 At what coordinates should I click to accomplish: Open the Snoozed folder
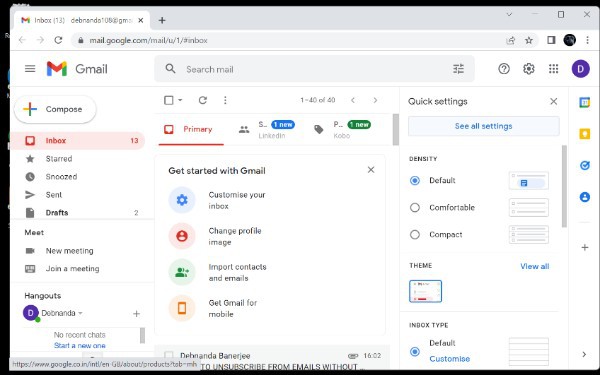(79, 176)
